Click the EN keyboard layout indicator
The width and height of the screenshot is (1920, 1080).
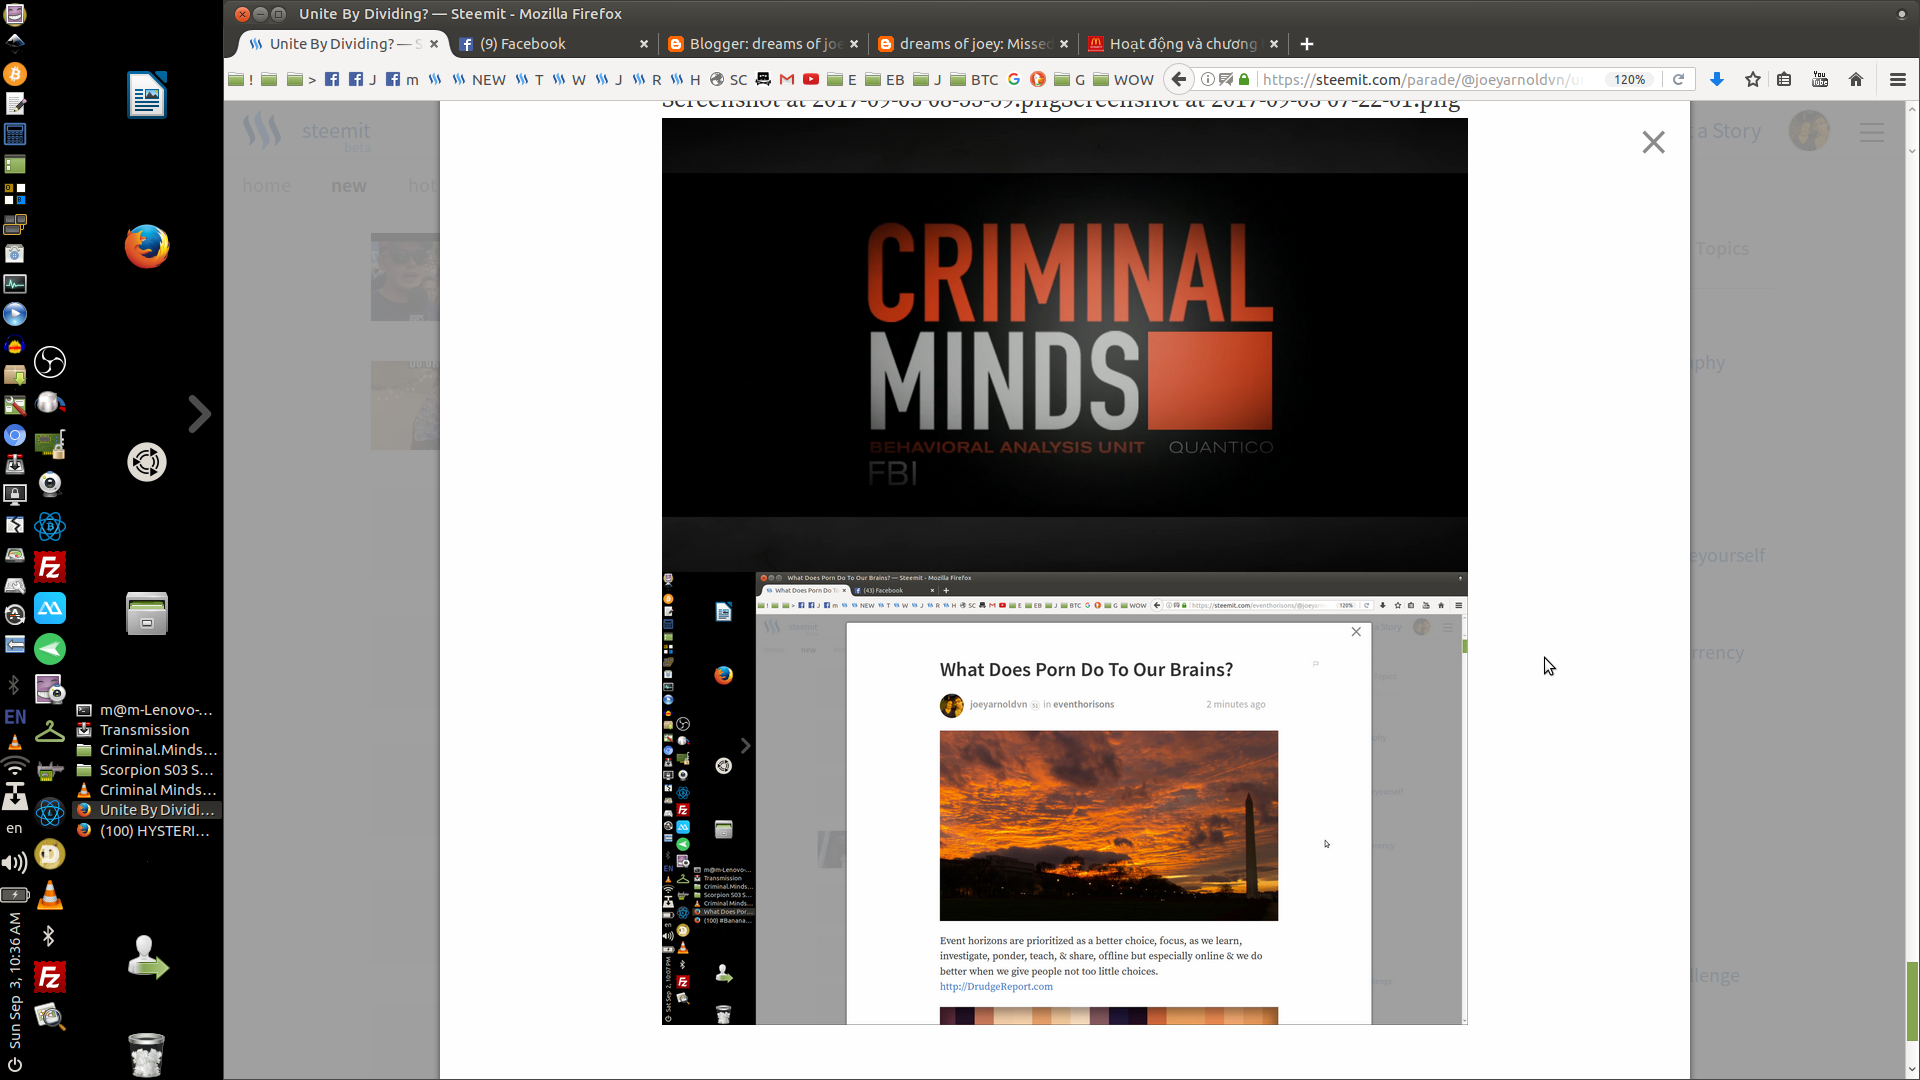click(x=15, y=717)
